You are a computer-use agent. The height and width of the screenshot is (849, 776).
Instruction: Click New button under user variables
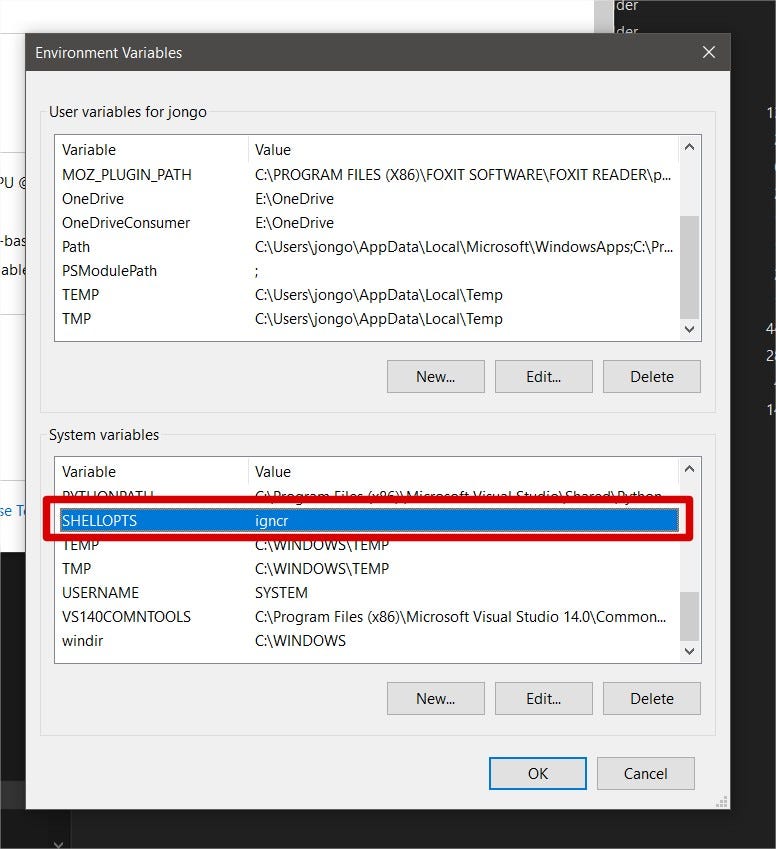coord(435,377)
